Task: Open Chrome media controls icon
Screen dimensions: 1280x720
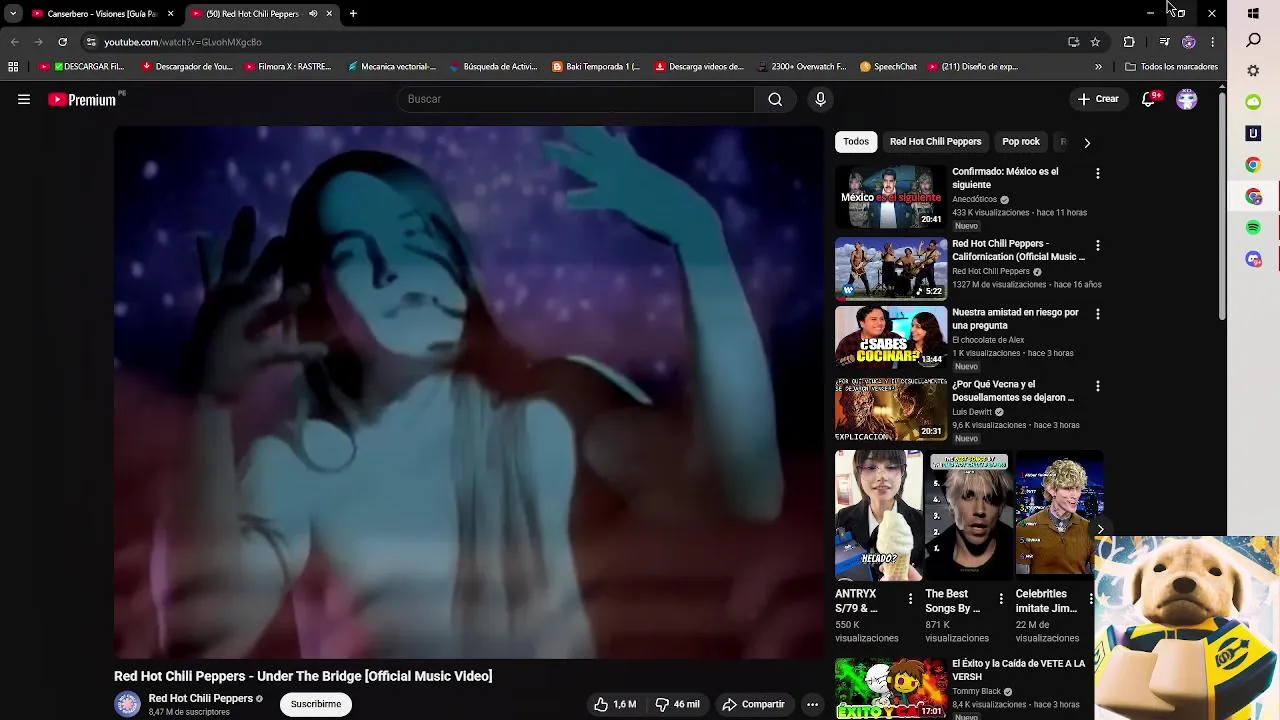Action: click(1165, 42)
